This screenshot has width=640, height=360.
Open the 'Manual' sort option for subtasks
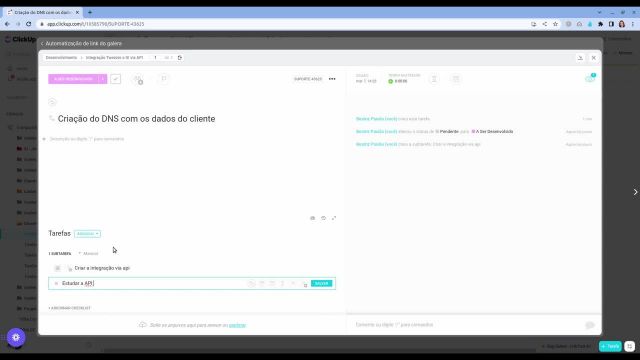pyautogui.click(x=88, y=254)
